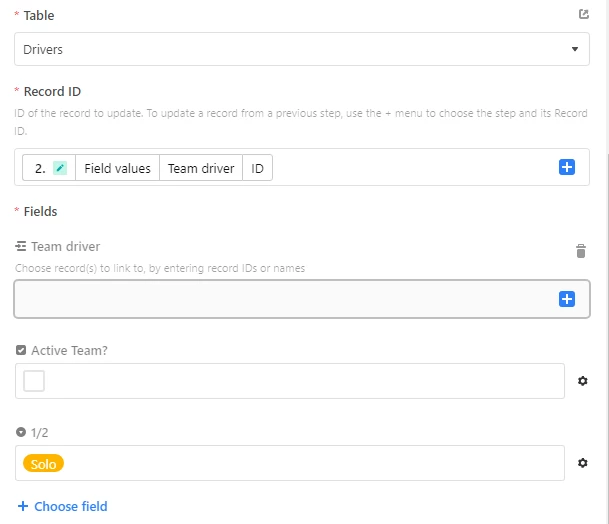The width and height of the screenshot is (609, 524).
Task: Focus the Team driver linked record input
Action: point(302,299)
